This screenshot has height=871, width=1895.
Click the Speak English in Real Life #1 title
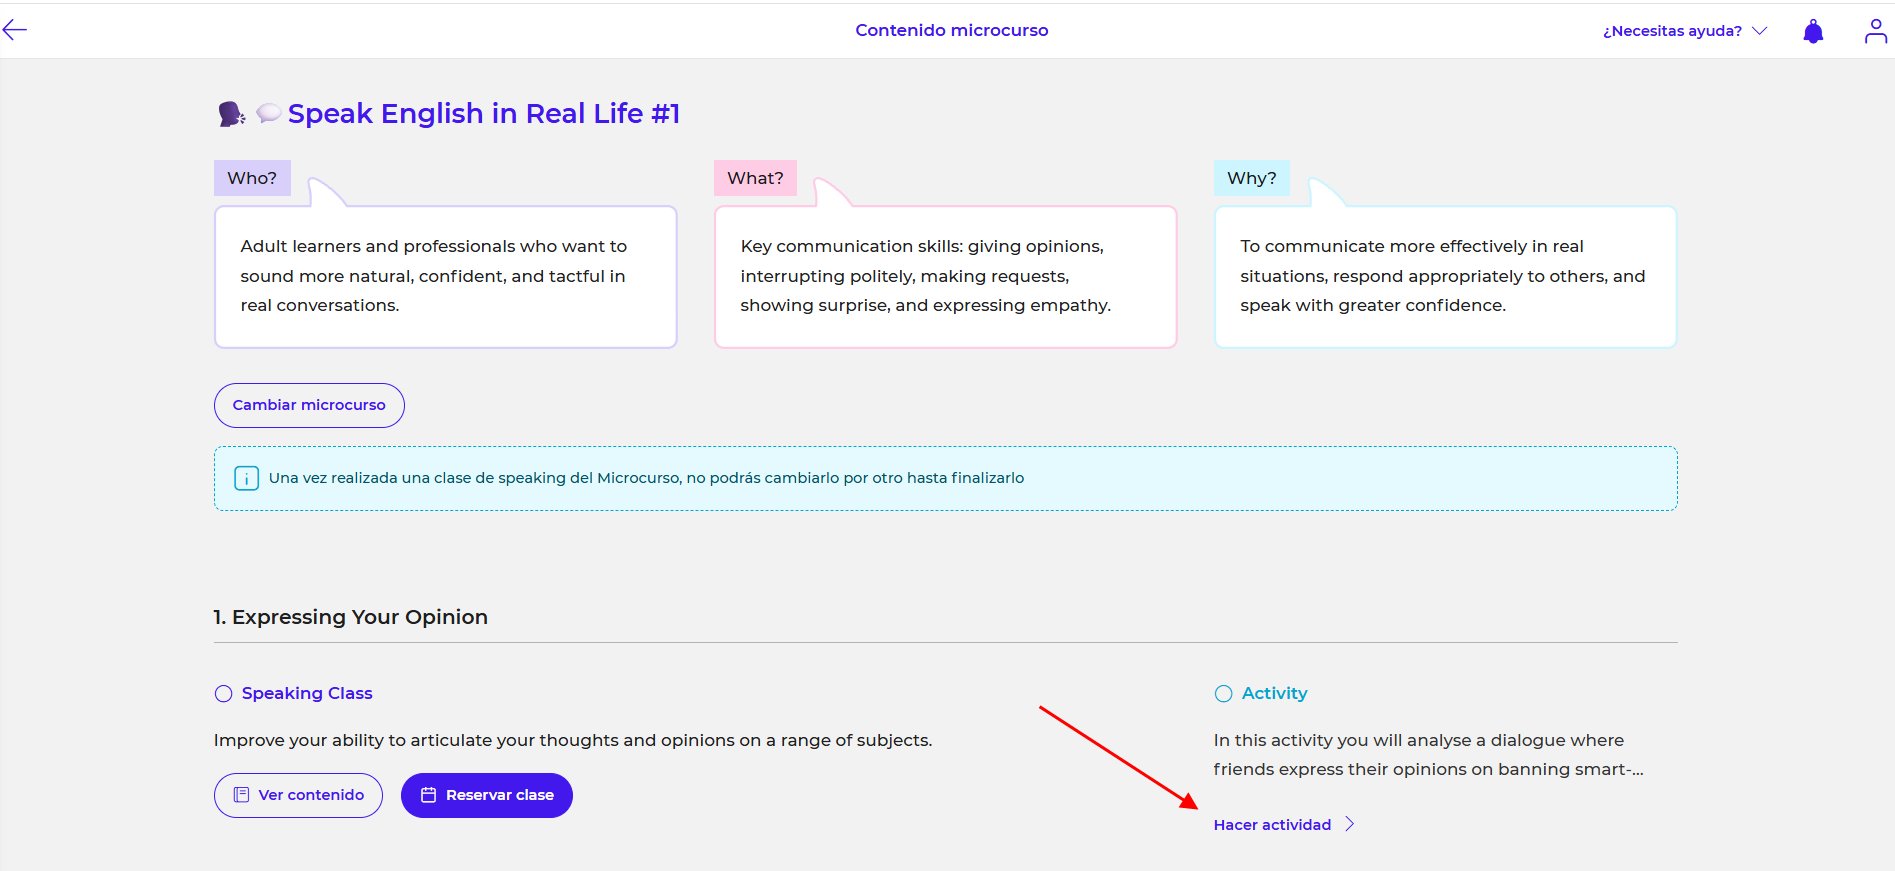point(484,114)
